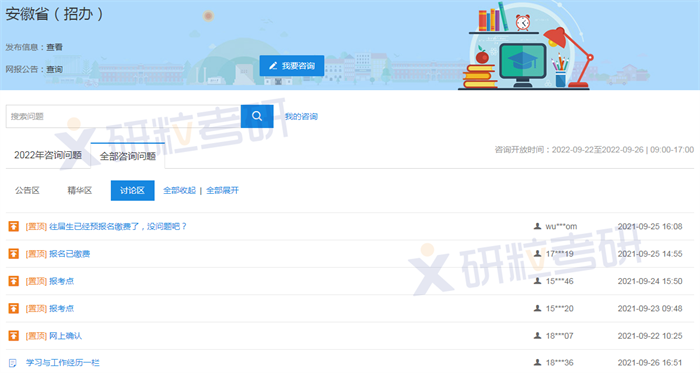Click user icon next to 17***19
The image size is (700, 373).
click(538, 253)
